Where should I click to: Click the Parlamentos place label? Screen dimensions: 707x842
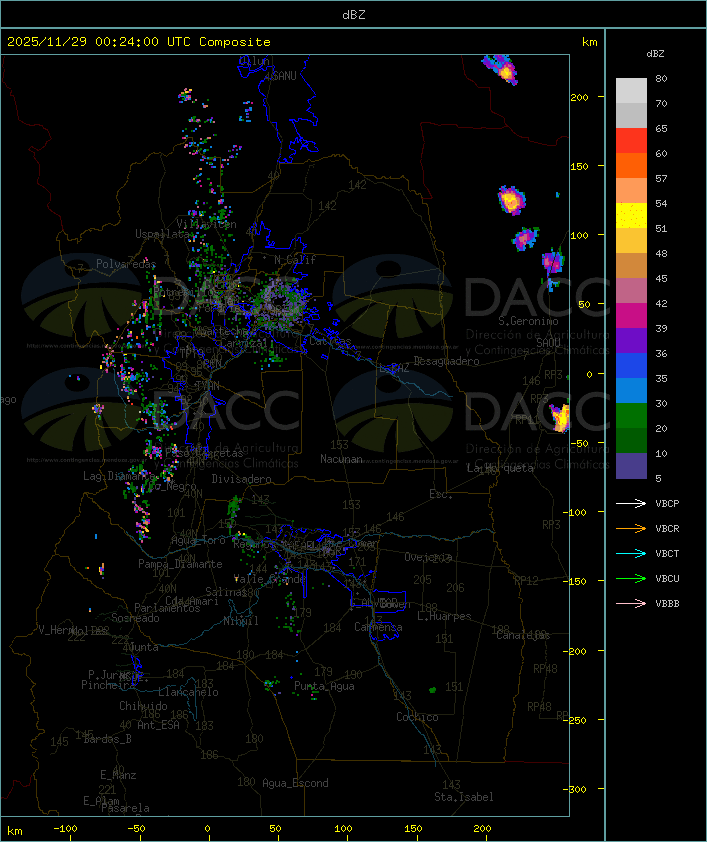167,608
